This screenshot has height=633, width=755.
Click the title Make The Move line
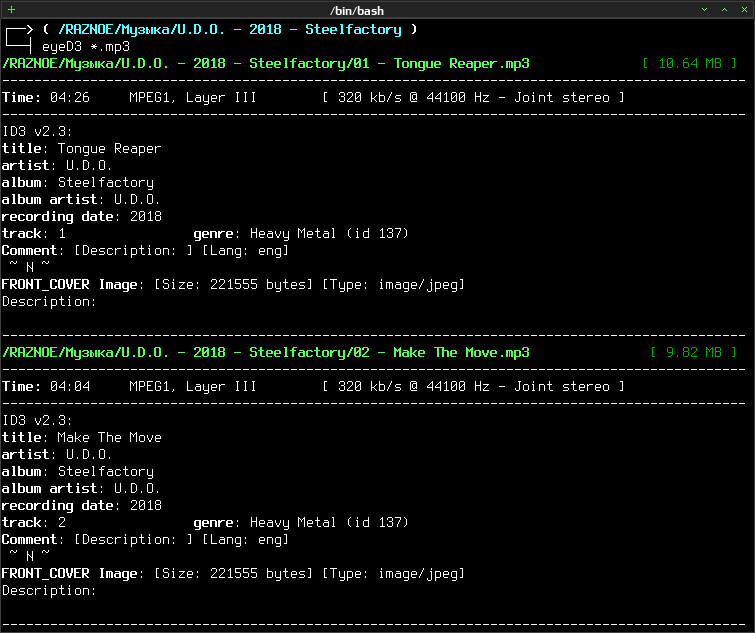(x=81, y=438)
